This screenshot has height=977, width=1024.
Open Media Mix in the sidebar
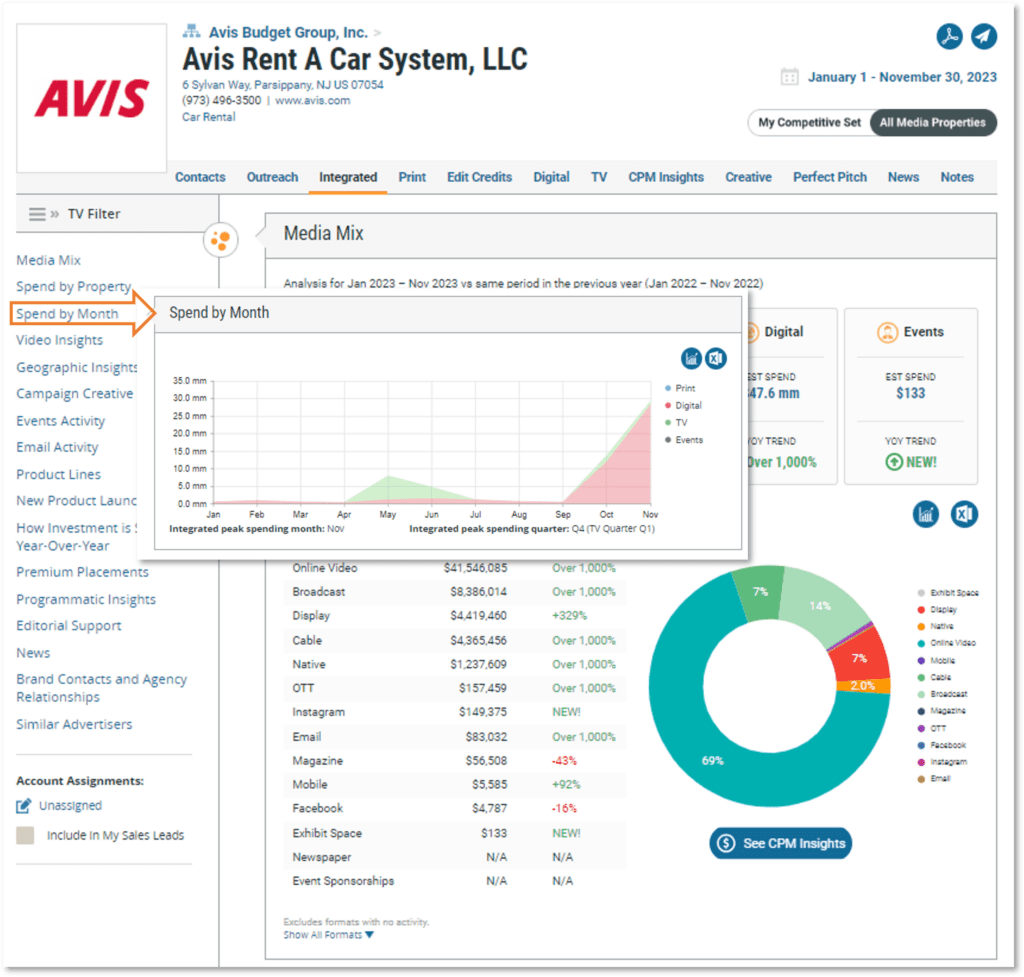(x=48, y=261)
